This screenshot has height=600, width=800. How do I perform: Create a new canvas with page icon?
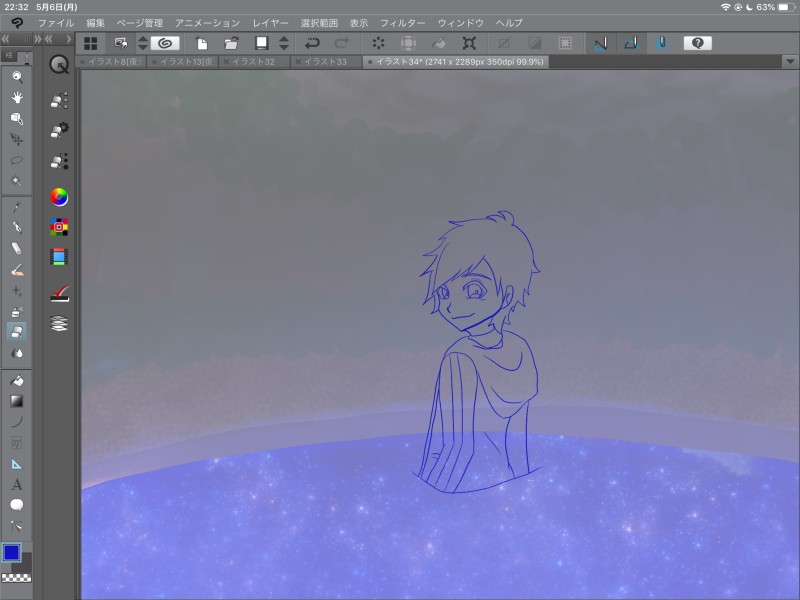point(202,43)
